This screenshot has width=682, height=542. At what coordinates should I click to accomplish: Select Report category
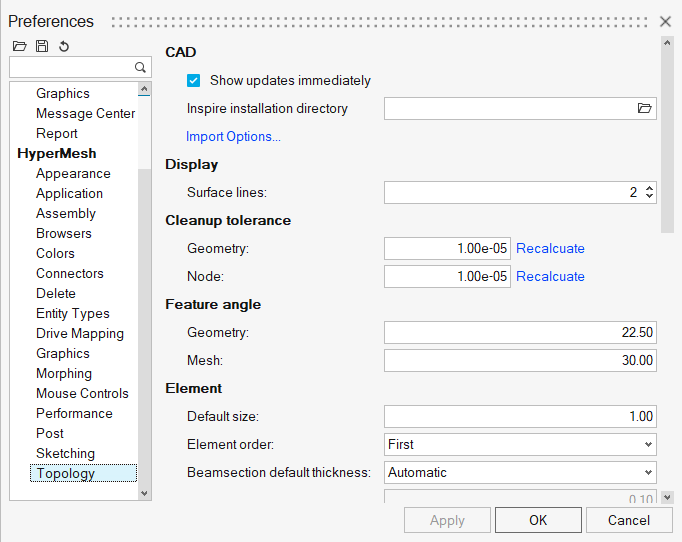57,134
